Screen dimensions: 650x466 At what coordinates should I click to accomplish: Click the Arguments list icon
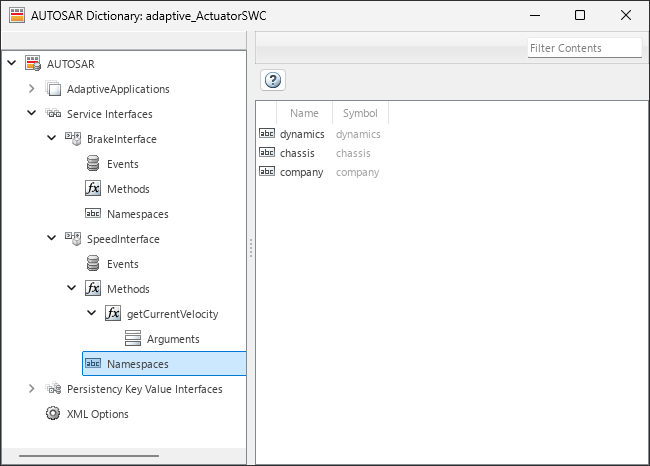coord(133,338)
